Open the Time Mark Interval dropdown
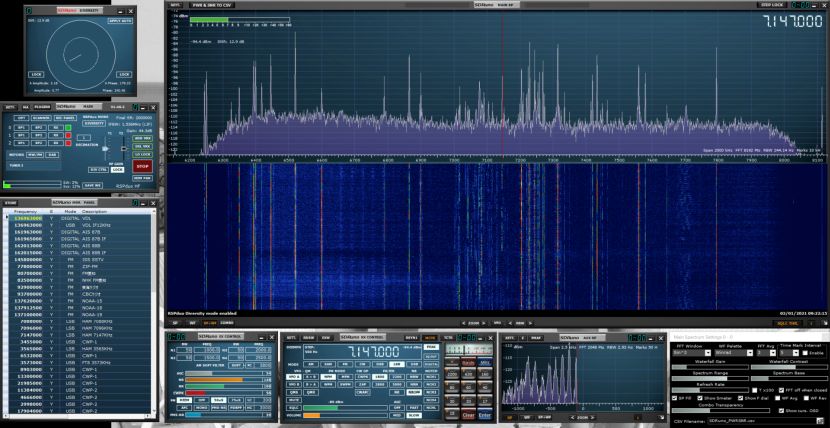This screenshot has height=428, width=830. pos(789,353)
